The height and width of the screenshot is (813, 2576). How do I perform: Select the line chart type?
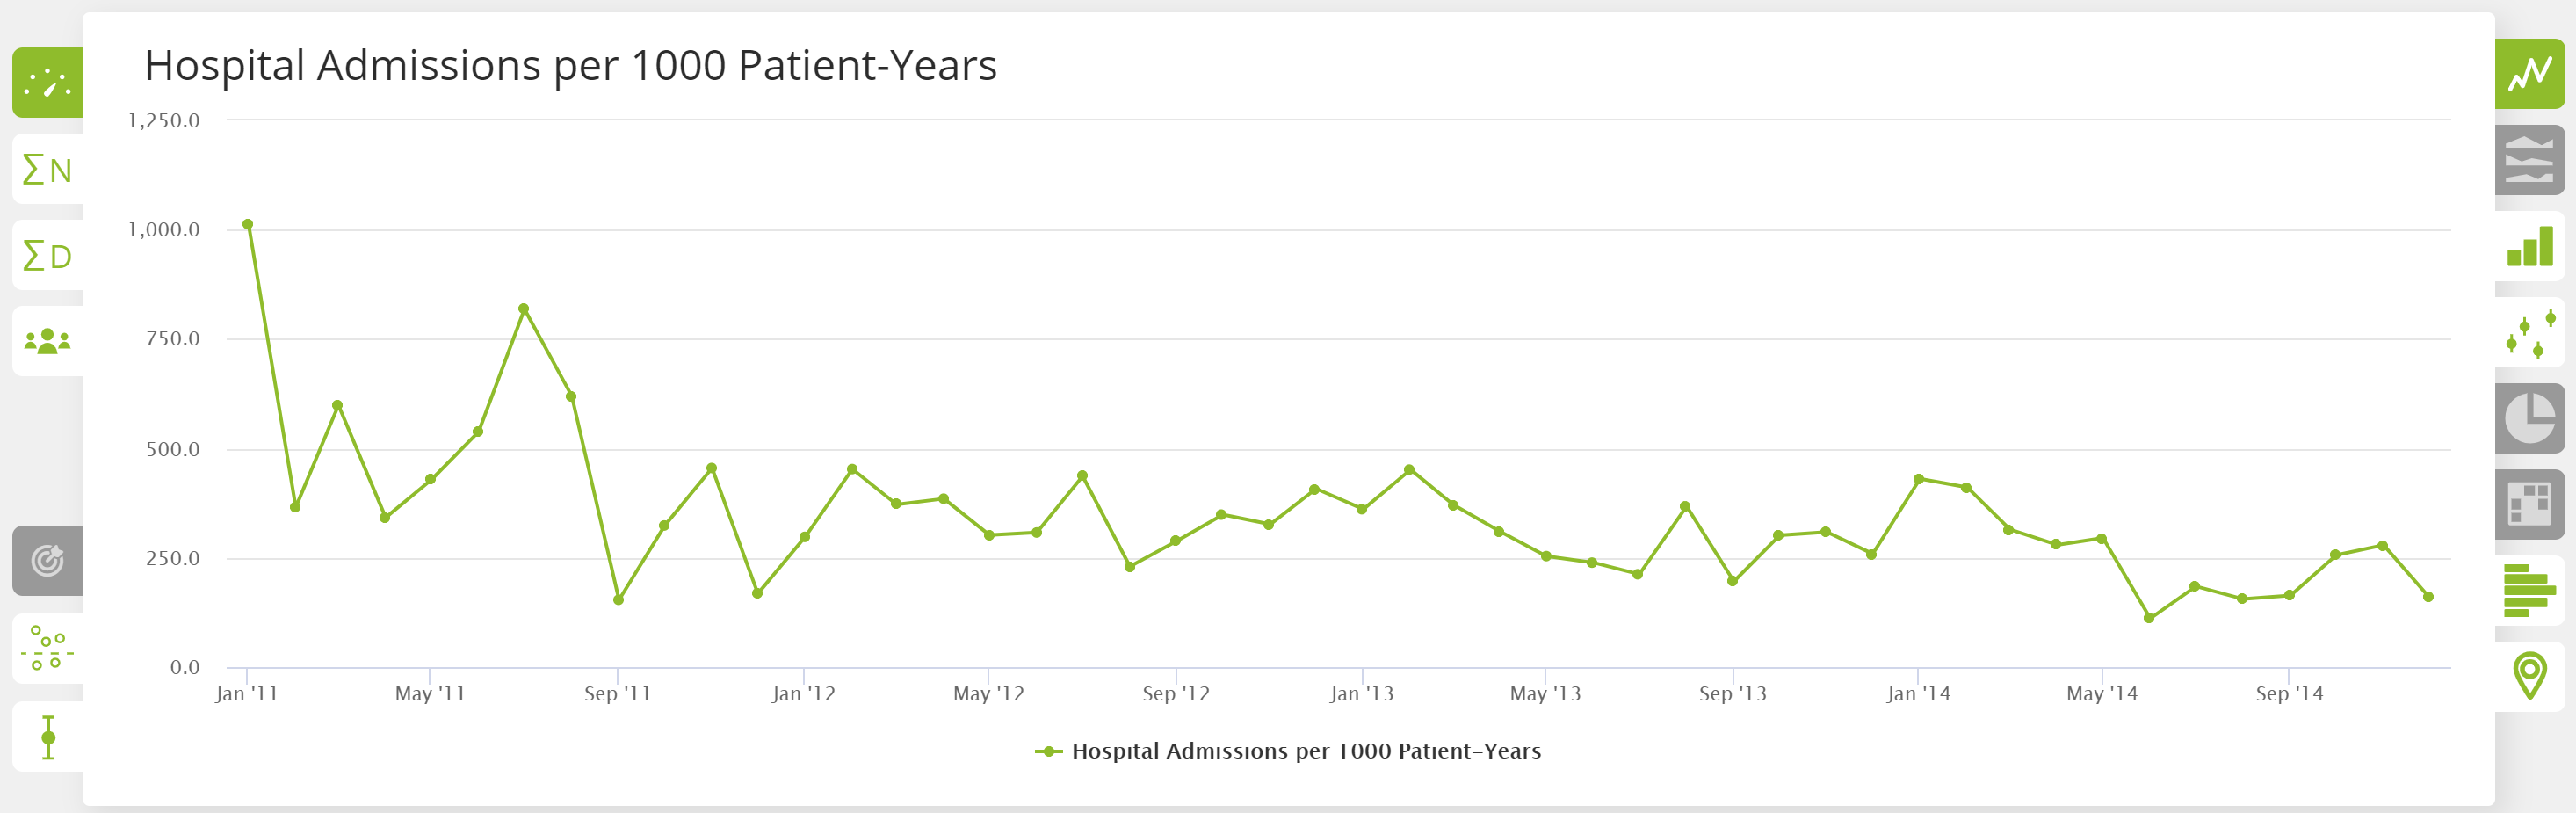tap(2531, 74)
